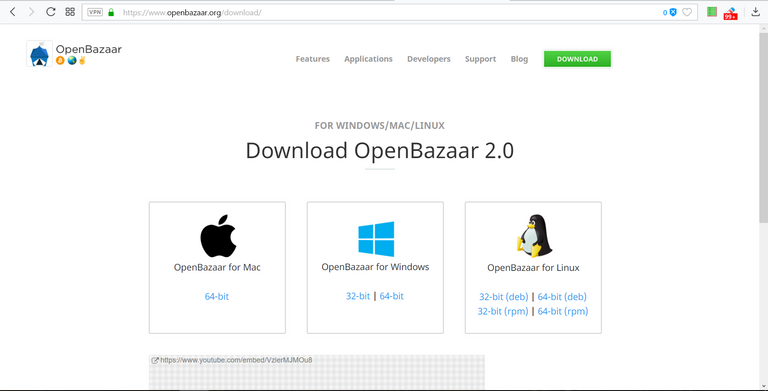Click the Download OpenBazaar 2.0 heading
This screenshot has height=391, width=768.
(x=380, y=150)
